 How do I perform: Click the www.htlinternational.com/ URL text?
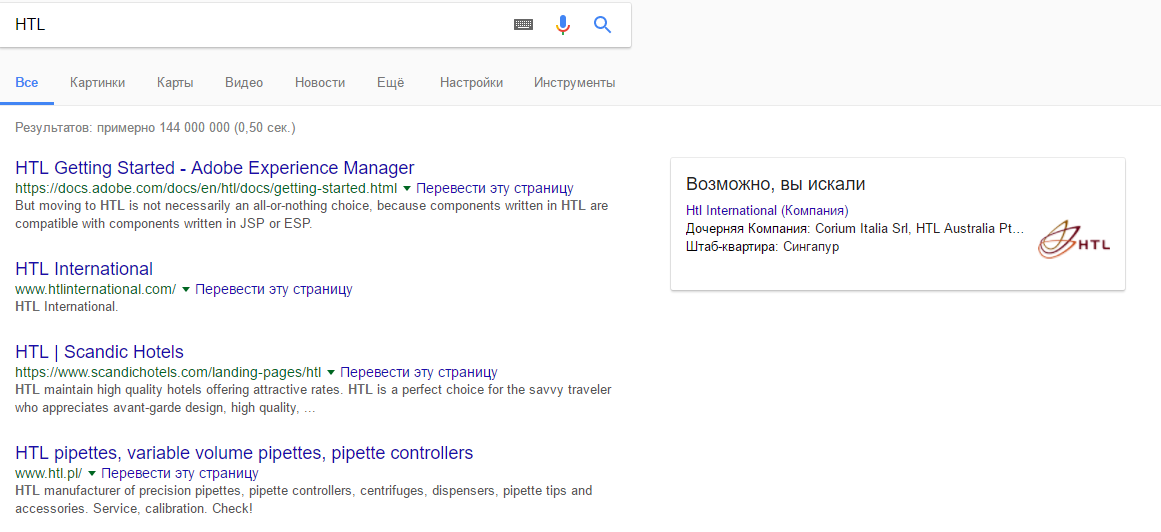(96, 290)
